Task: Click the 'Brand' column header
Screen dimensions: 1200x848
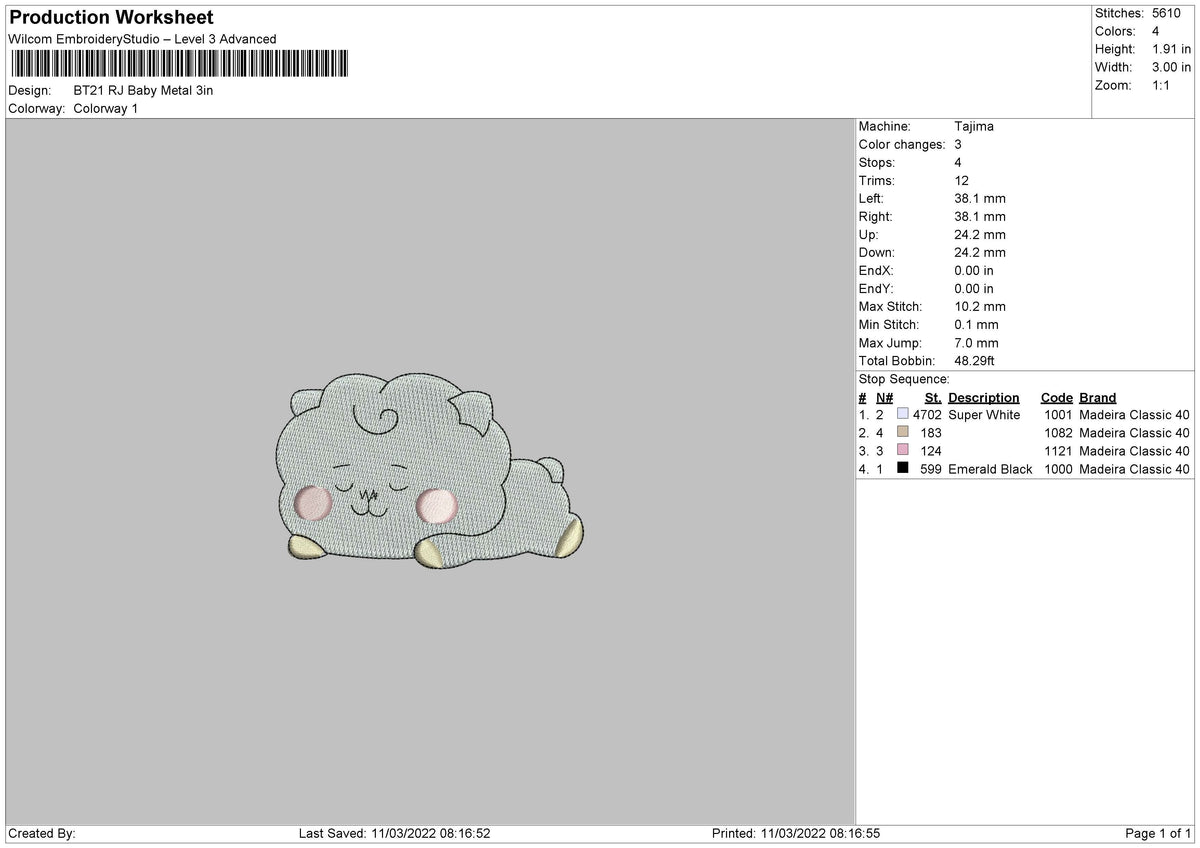Action: coord(1098,397)
